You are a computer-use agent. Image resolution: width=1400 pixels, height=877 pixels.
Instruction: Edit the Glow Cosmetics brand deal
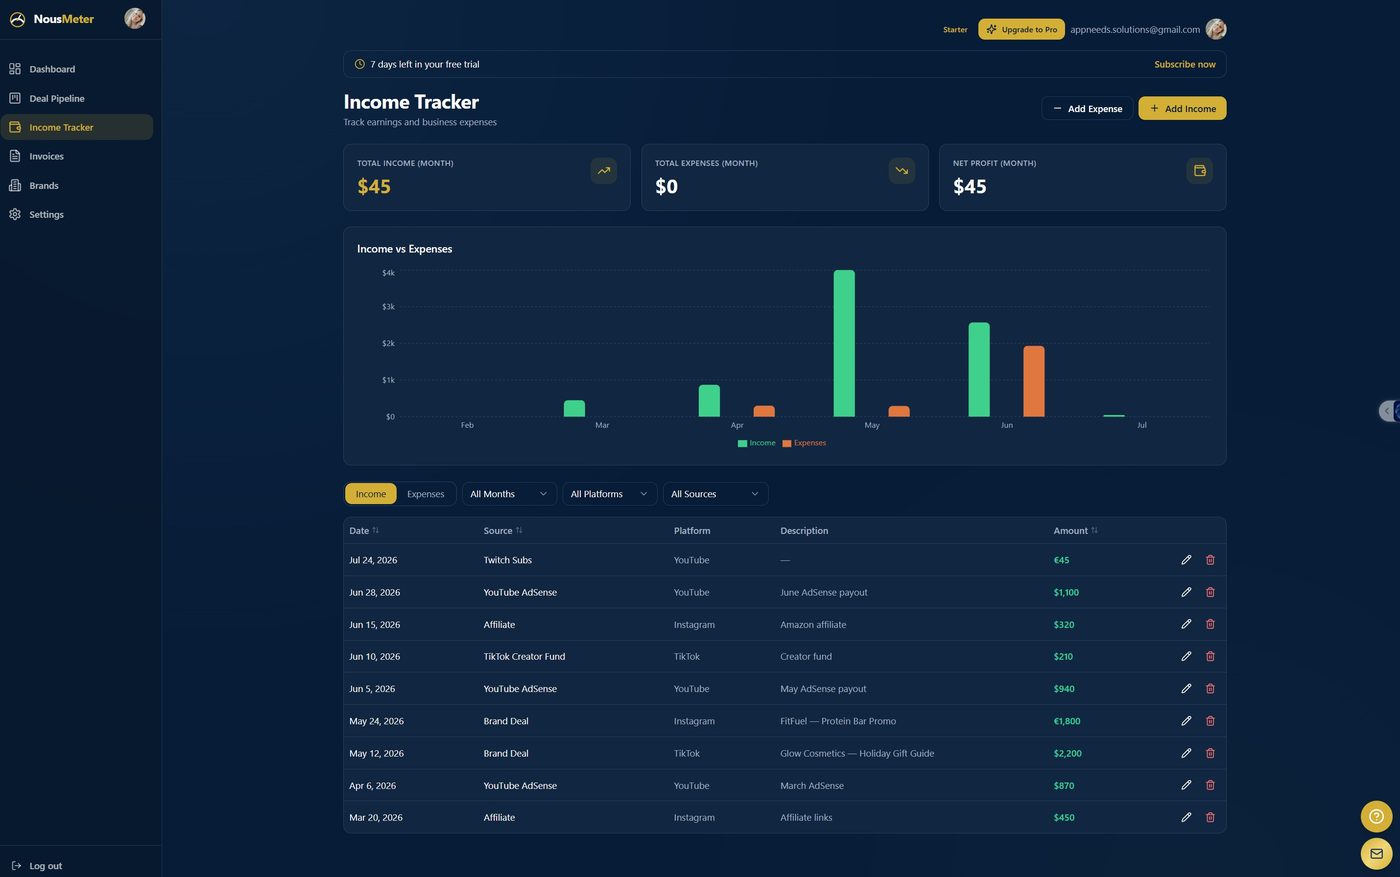click(x=1186, y=753)
